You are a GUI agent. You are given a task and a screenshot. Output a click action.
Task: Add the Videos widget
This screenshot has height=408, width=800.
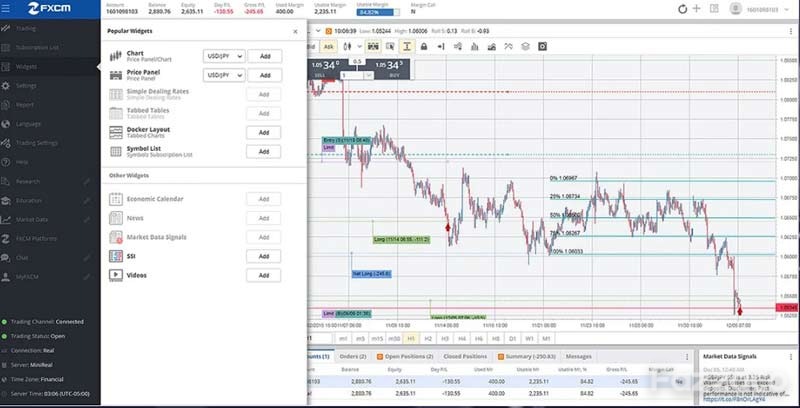coord(263,275)
